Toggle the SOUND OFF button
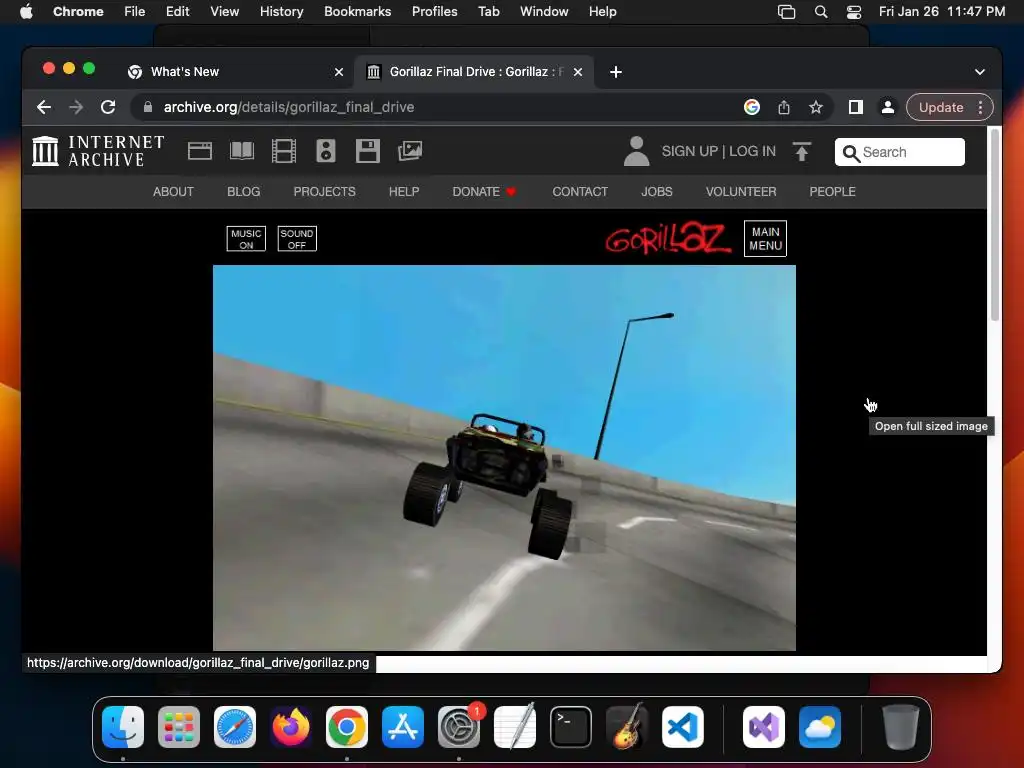 (297, 239)
